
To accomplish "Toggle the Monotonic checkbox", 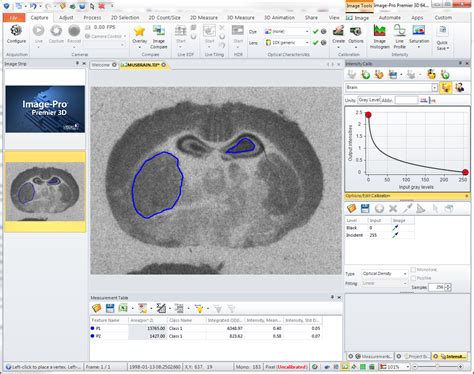I will point(413,270).
